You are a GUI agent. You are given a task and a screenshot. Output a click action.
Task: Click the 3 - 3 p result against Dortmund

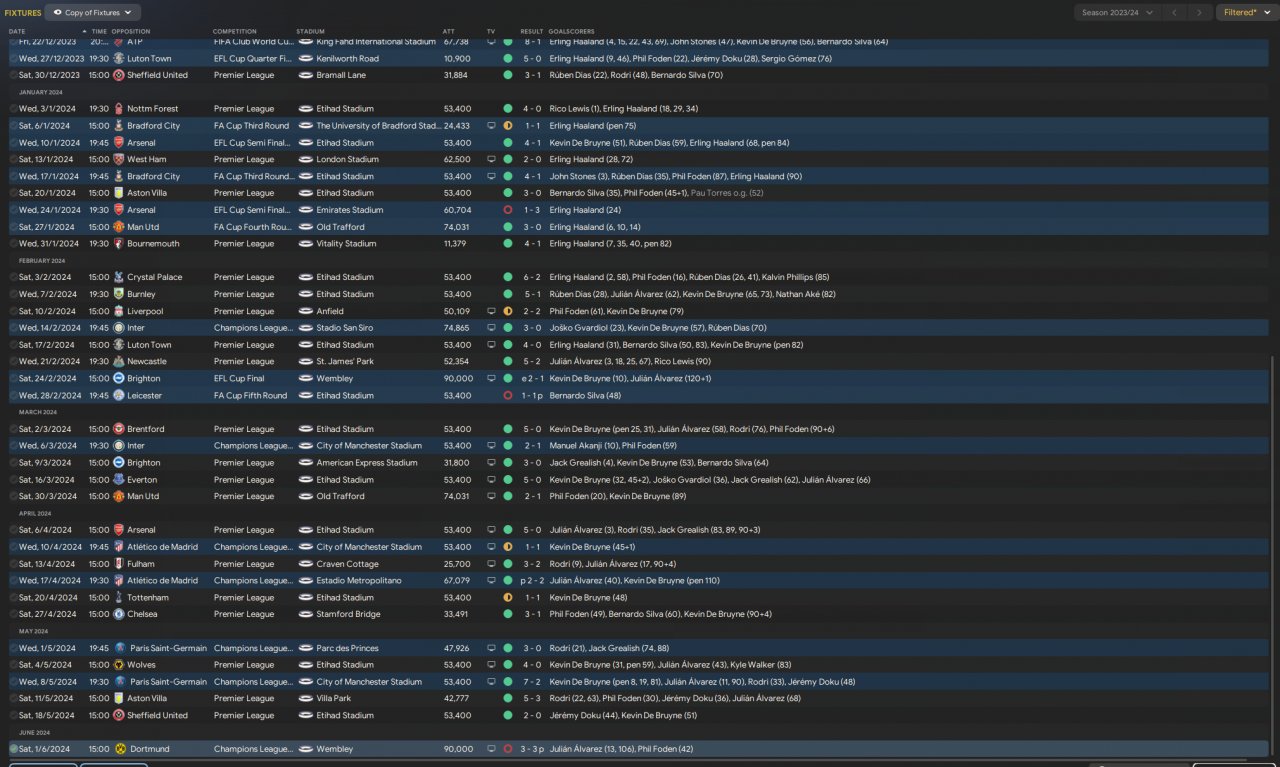(x=534, y=749)
